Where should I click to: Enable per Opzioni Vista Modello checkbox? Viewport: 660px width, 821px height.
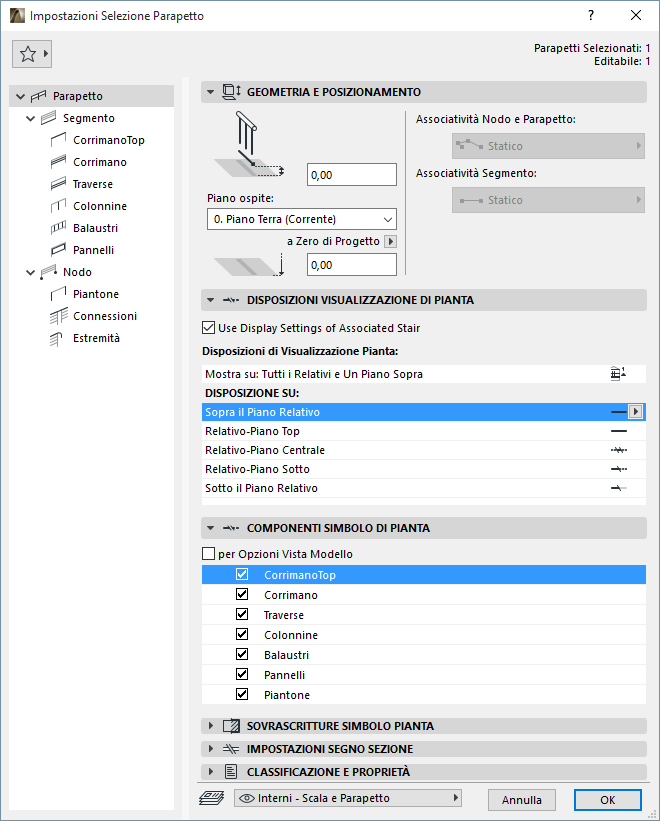pos(208,554)
